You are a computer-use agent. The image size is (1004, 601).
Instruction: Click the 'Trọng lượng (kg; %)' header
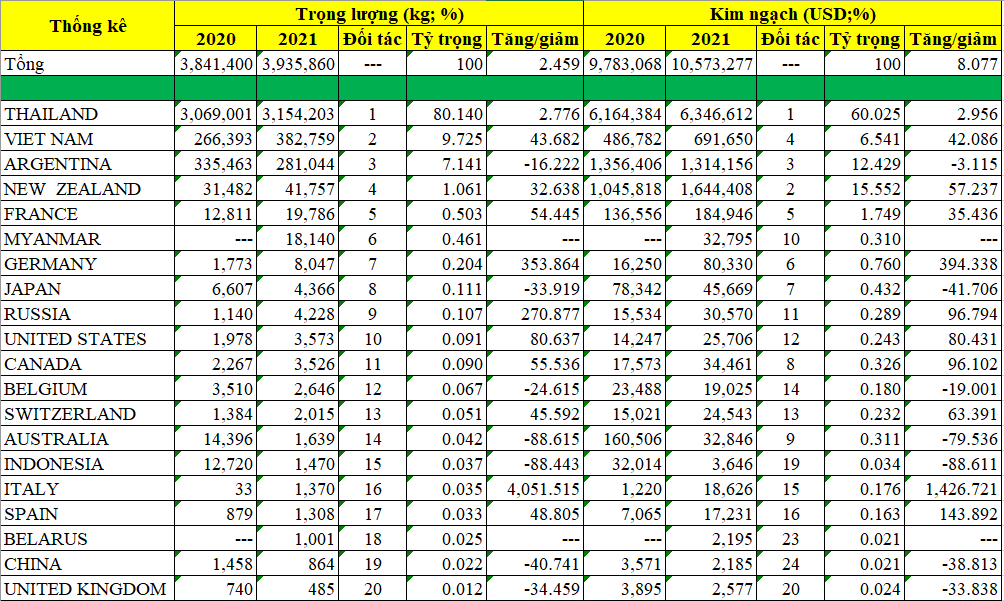379,13
